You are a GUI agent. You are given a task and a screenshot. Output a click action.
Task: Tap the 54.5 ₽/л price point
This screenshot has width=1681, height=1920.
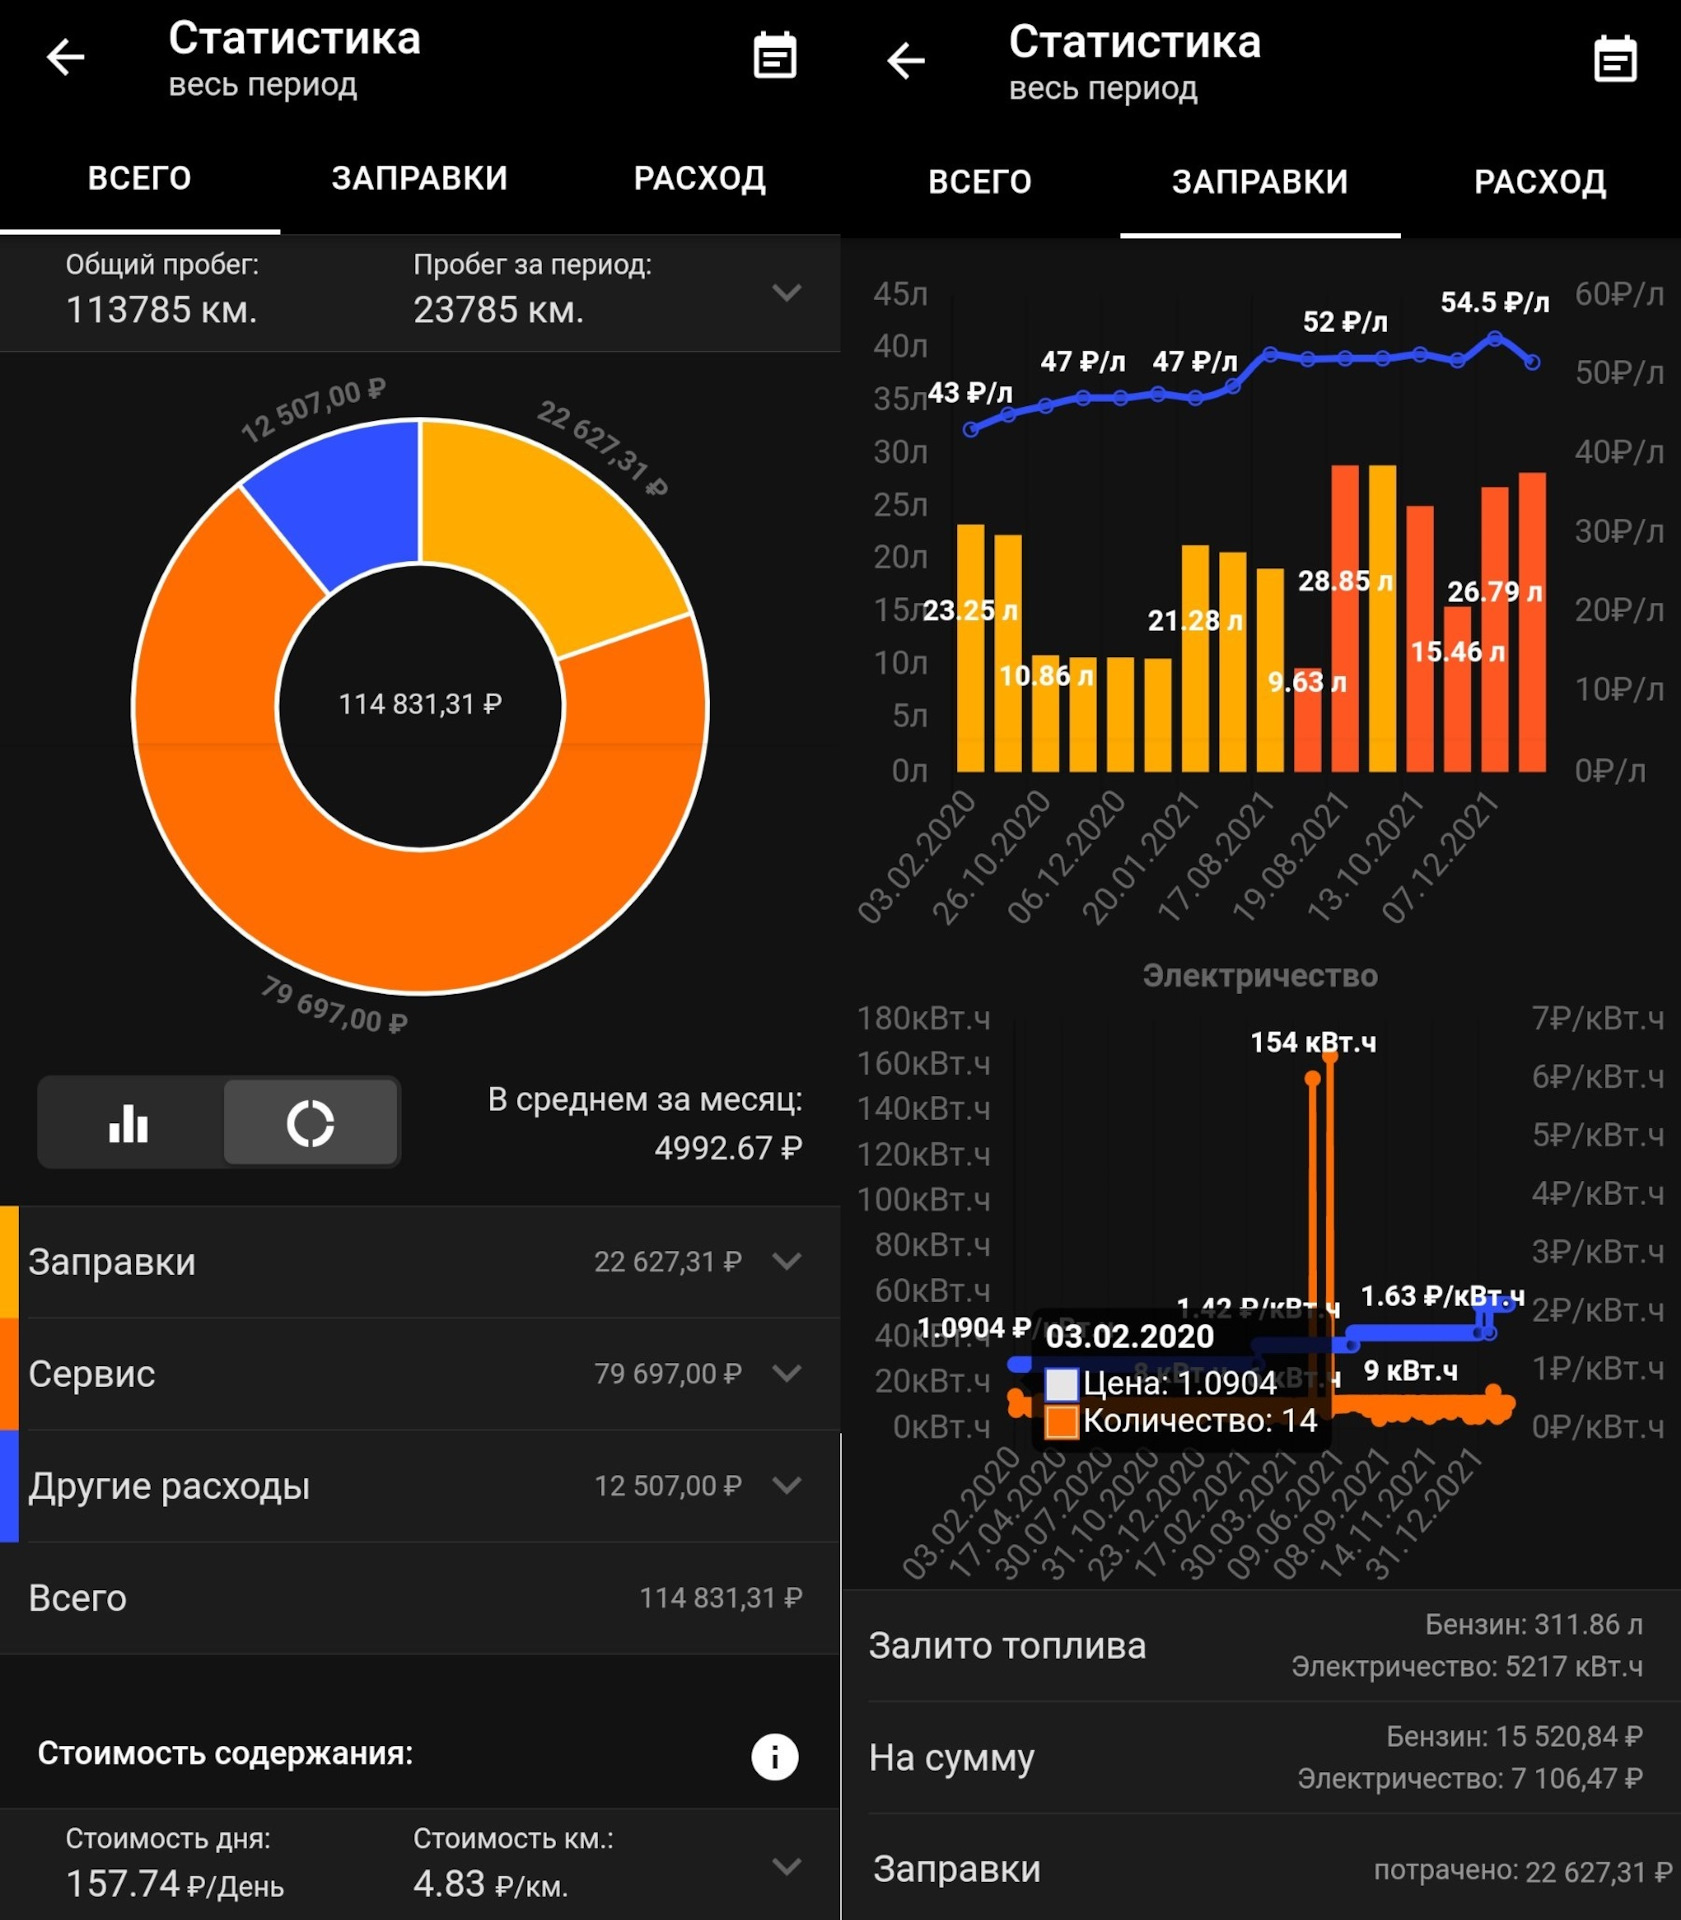1495,339
